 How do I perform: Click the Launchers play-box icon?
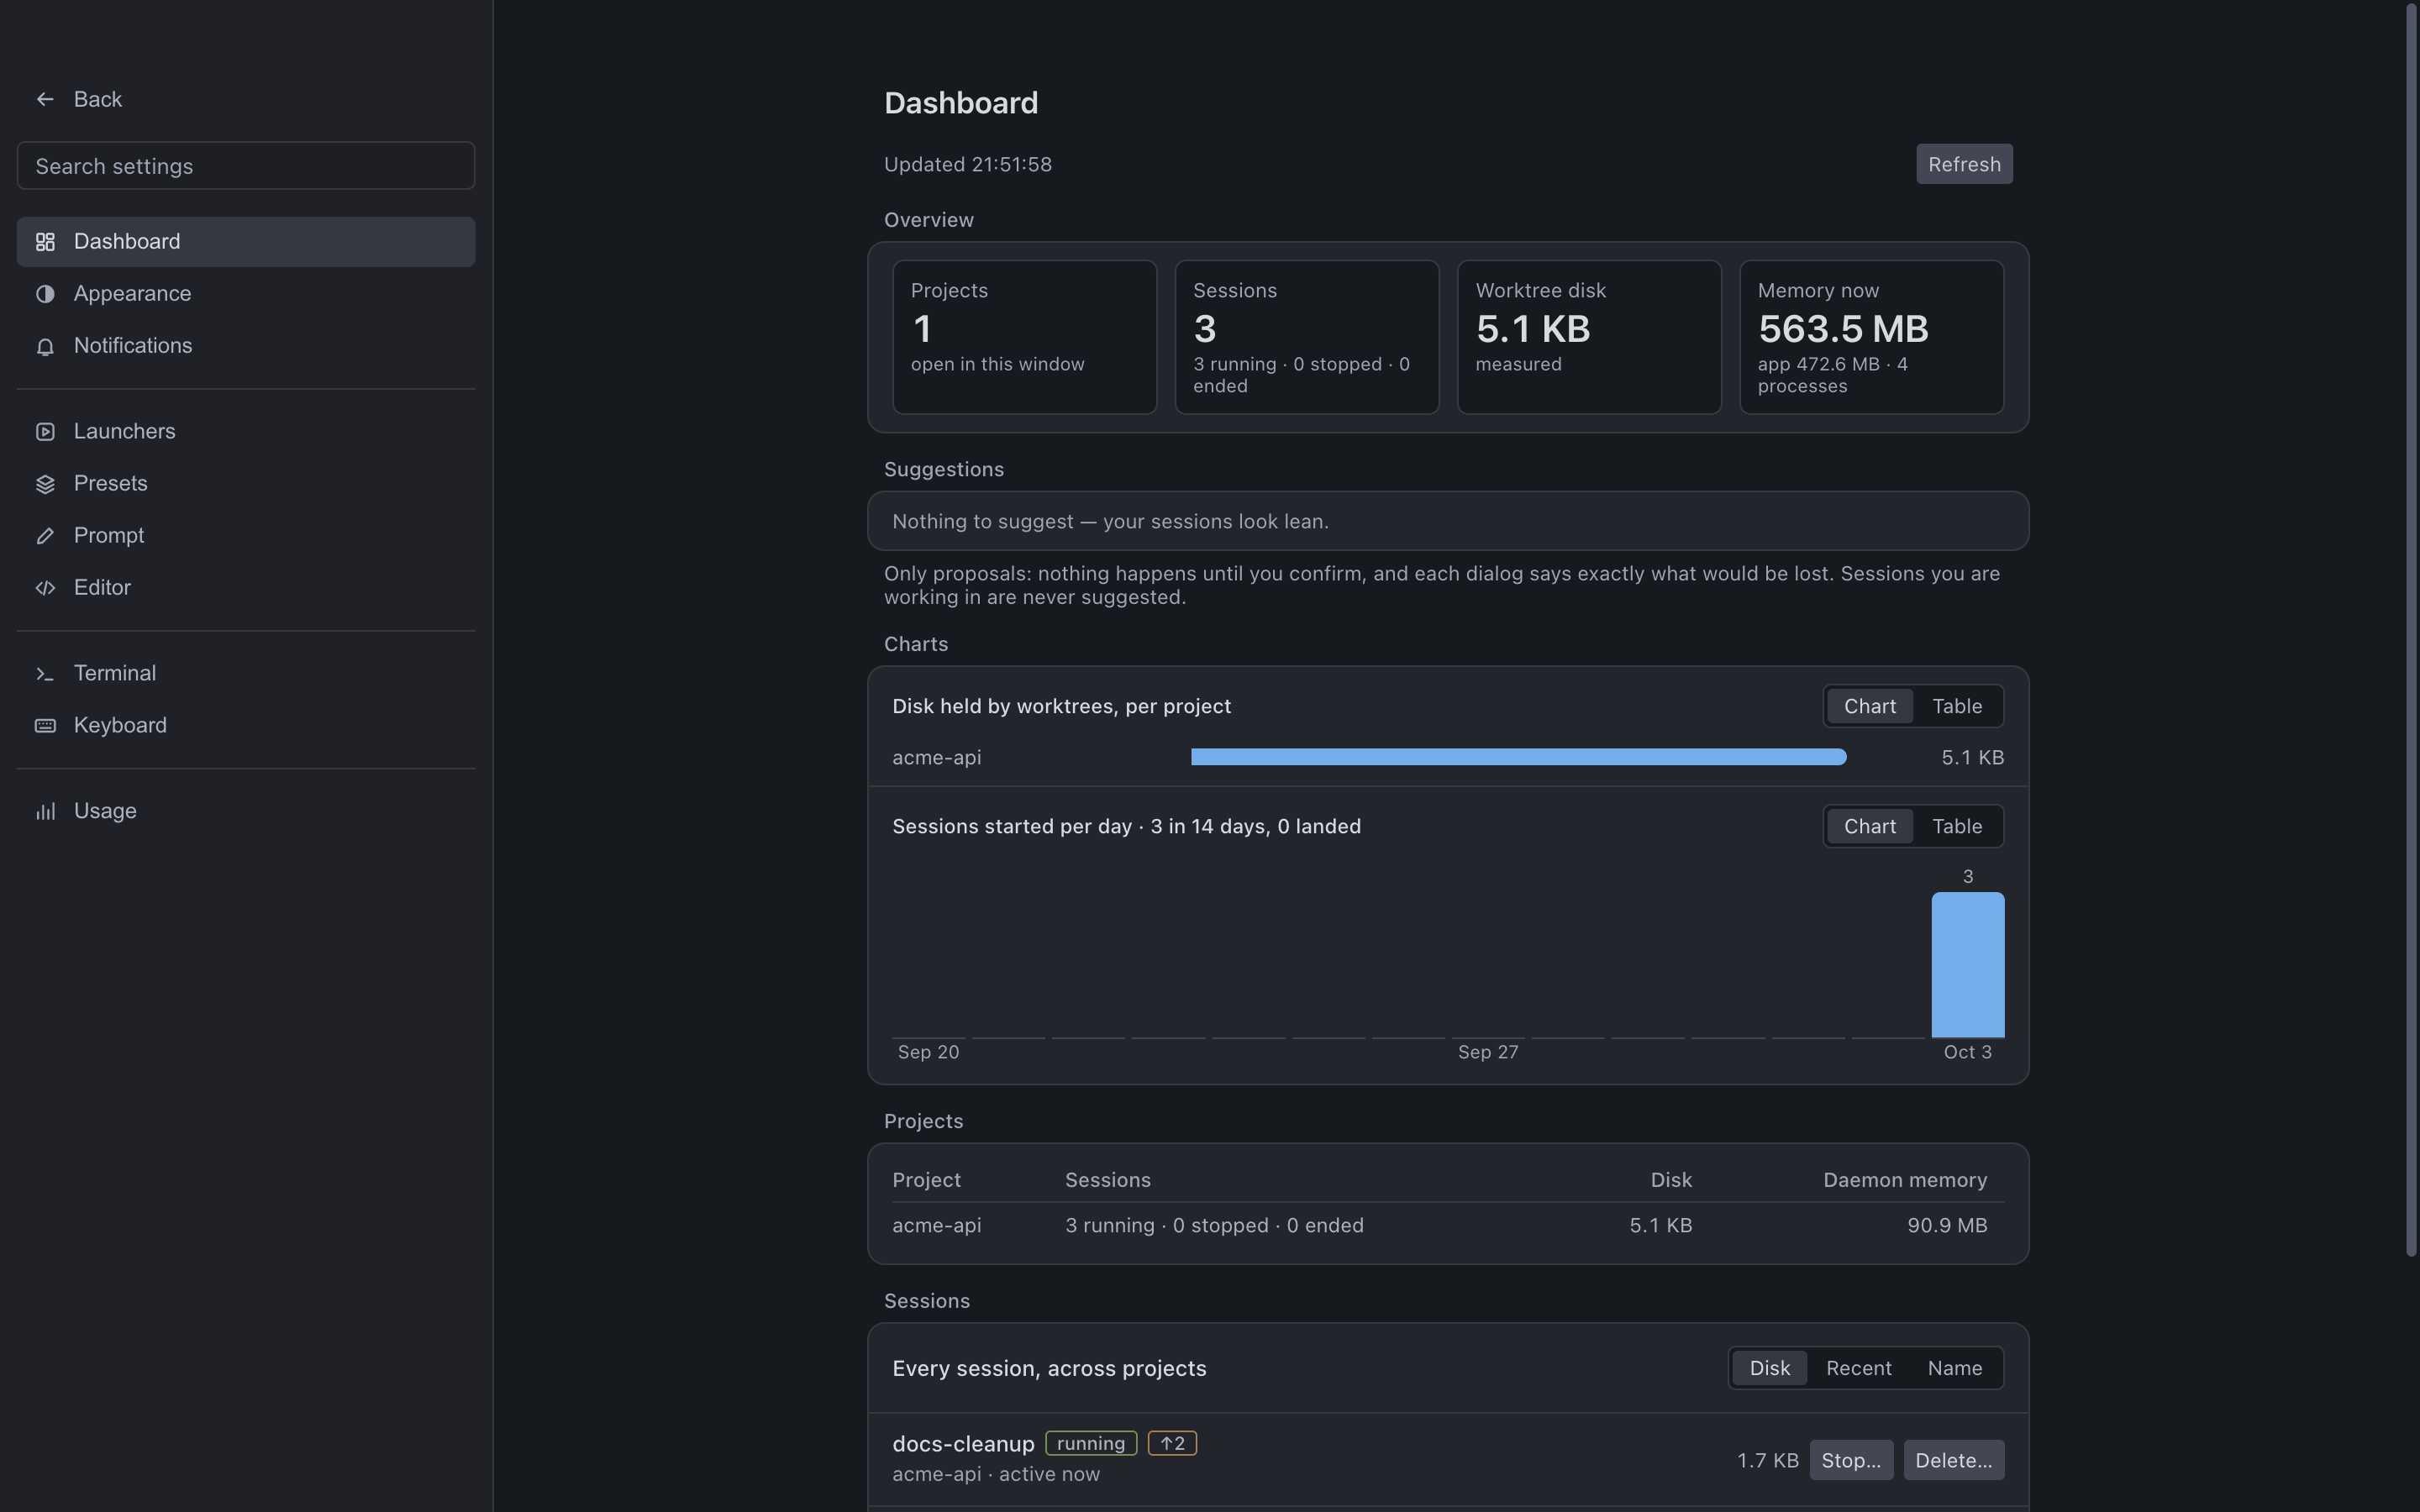[x=45, y=432]
